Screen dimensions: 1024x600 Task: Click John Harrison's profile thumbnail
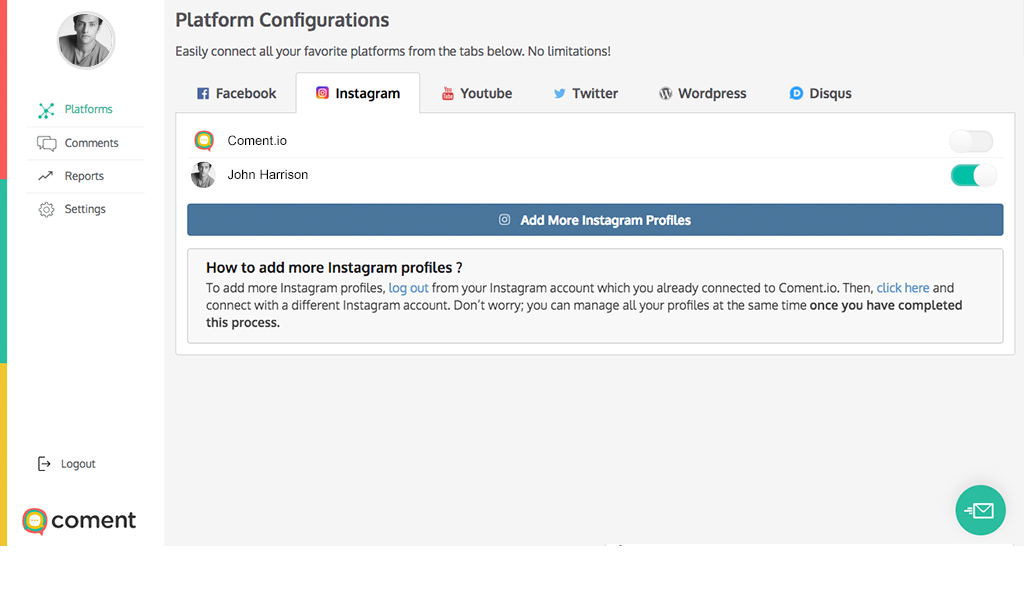(203, 175)
